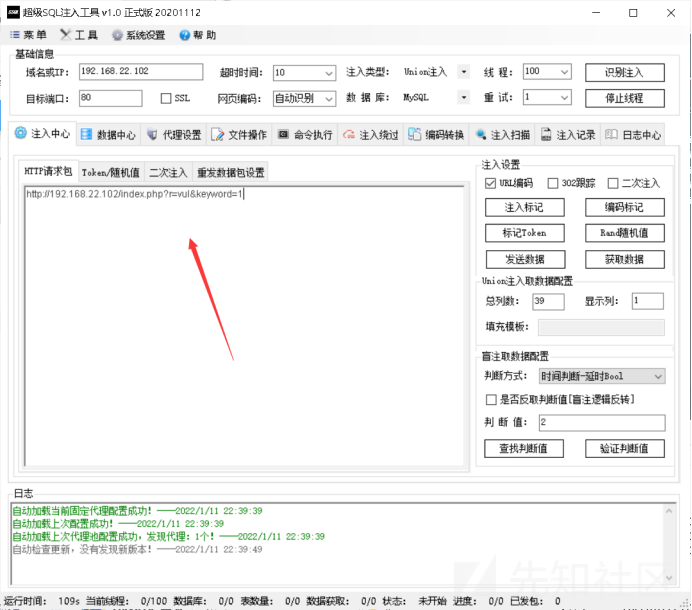
Task: Open the 线程 100 dropdown
Action: (x=564, y=72)
